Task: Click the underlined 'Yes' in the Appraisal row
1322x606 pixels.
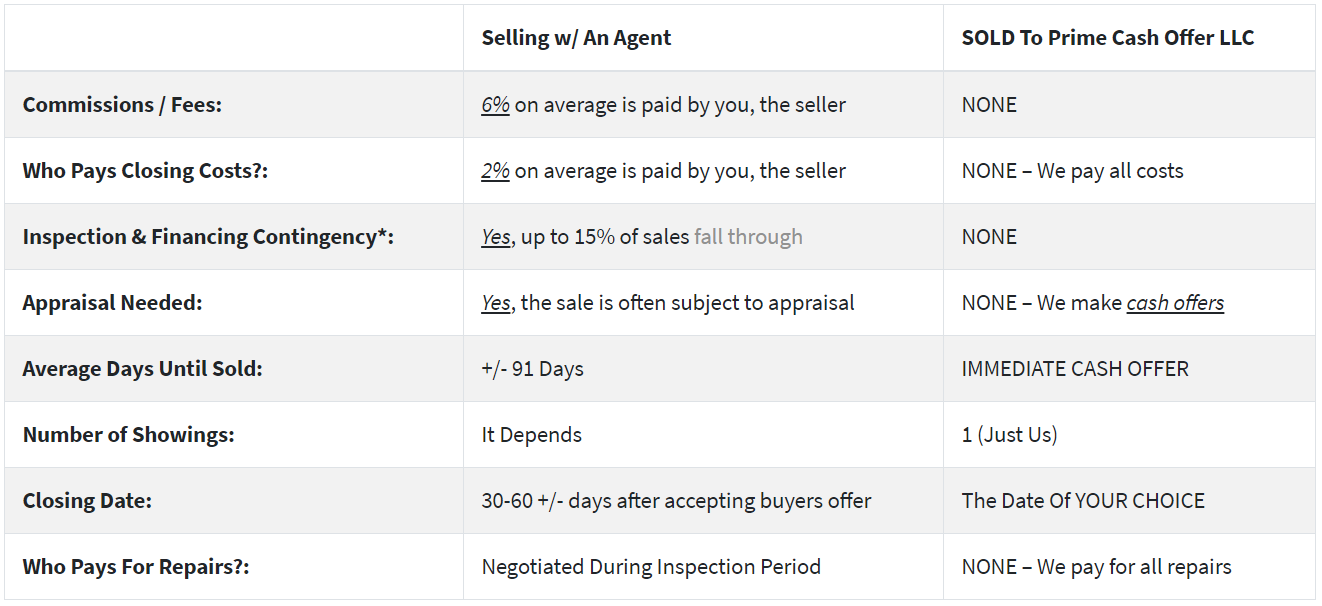Action: (x=496, y=303)
